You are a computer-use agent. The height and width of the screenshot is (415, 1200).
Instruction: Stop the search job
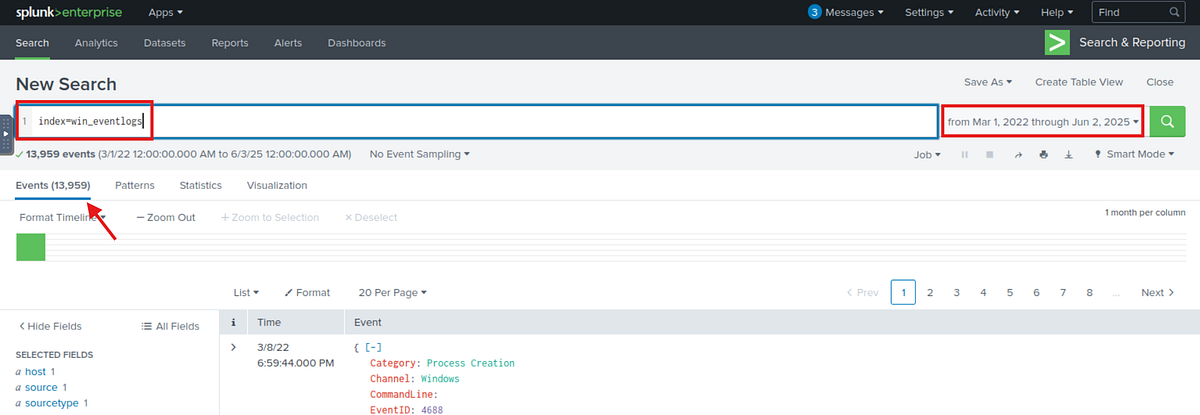click(x=990, y=155)
